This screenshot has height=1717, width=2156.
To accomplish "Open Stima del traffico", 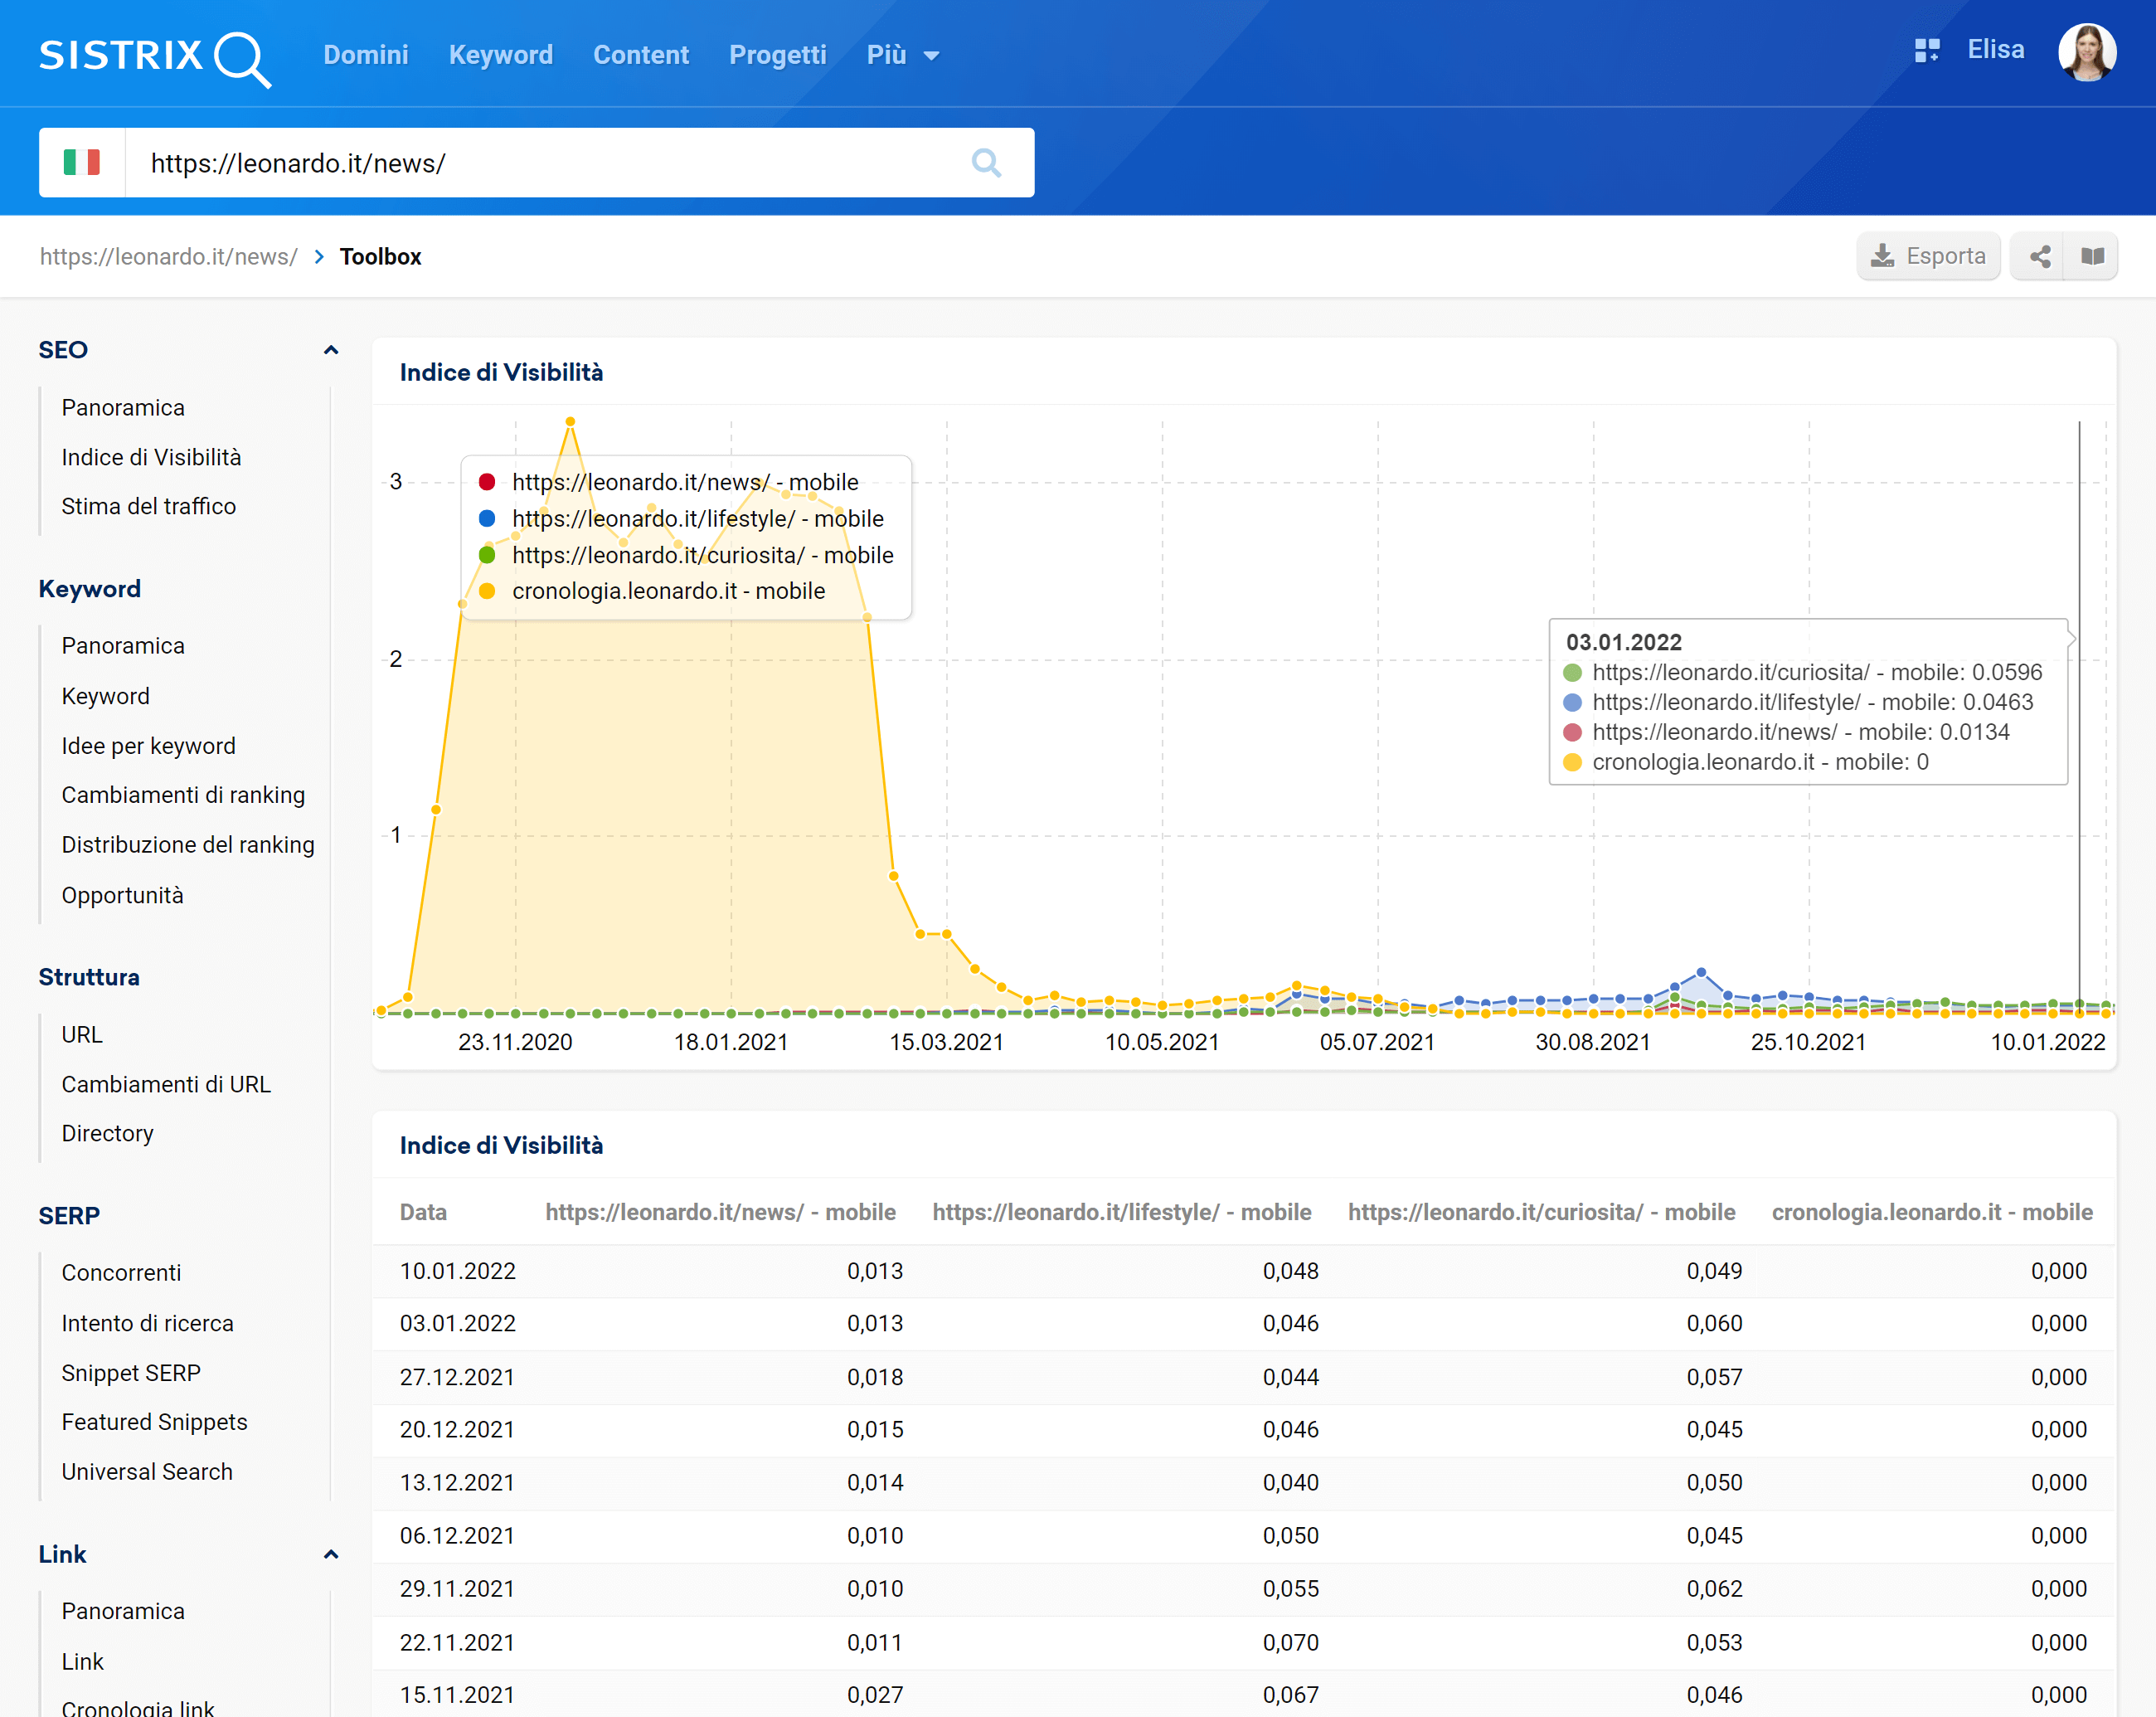I will click(x=149, y=507).
